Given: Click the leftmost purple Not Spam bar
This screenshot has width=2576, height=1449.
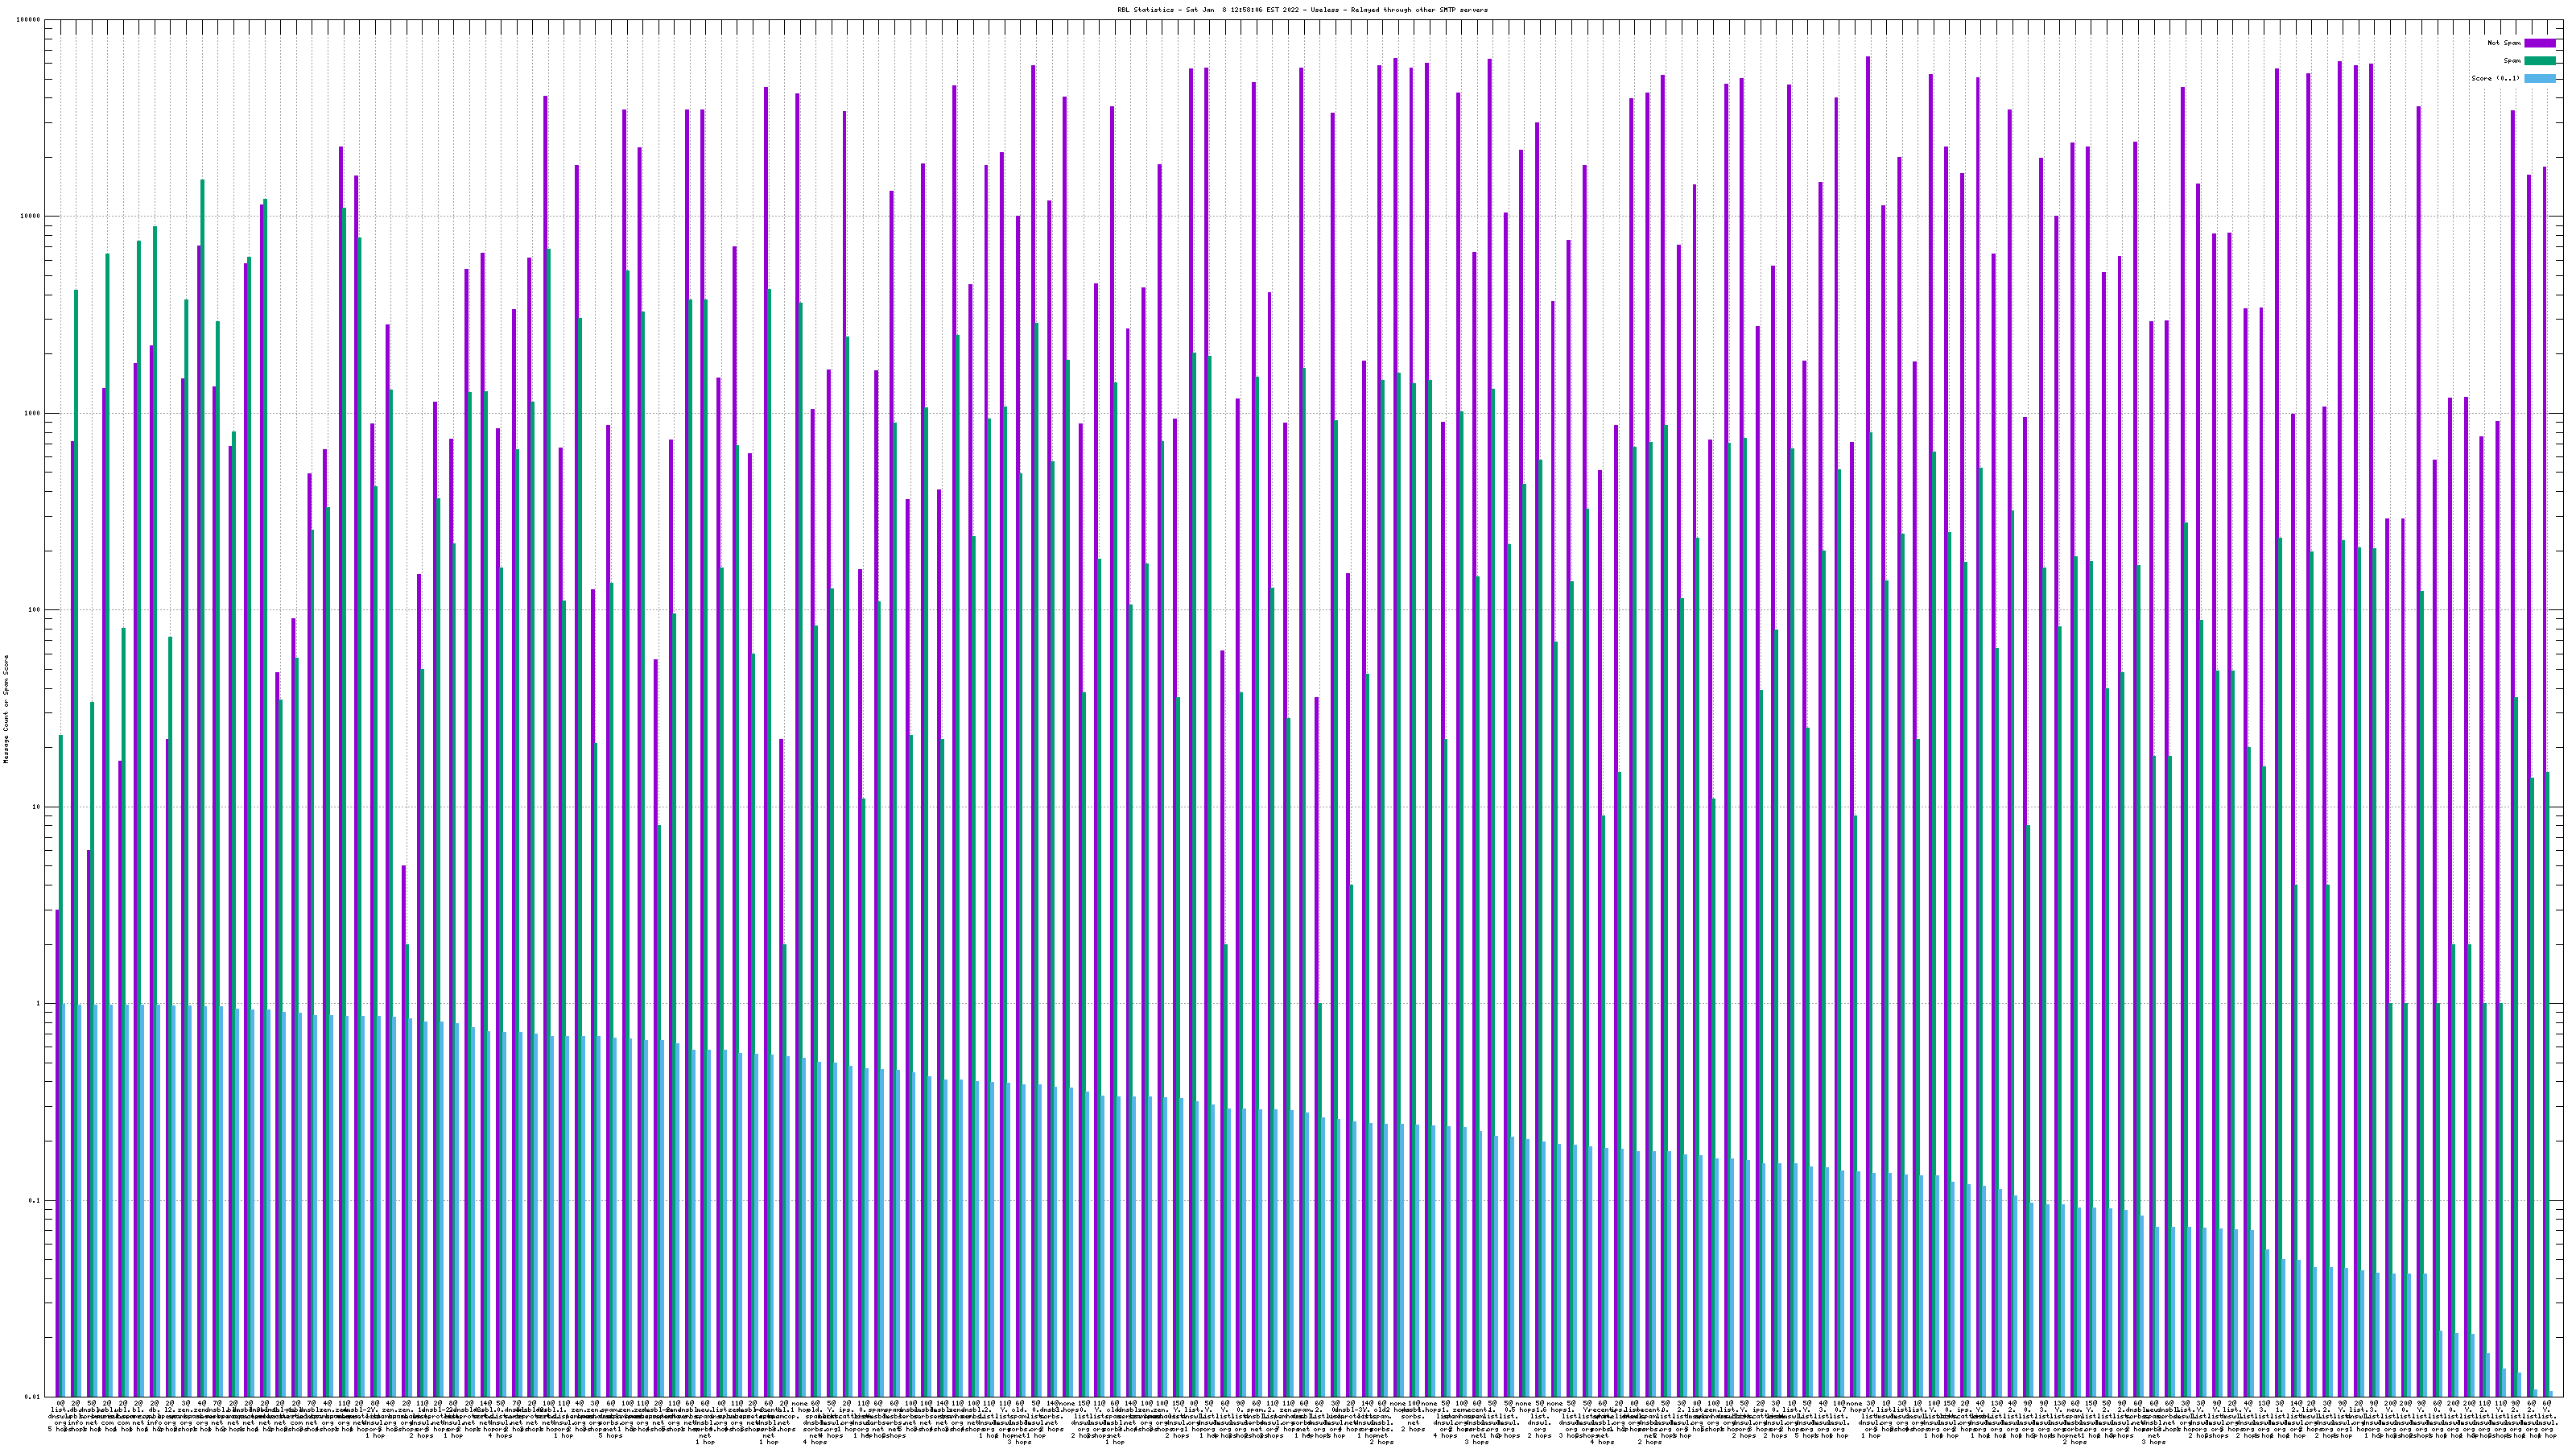Looking at the screenshot, I should pyautogui.click(x=57, y=1150).
